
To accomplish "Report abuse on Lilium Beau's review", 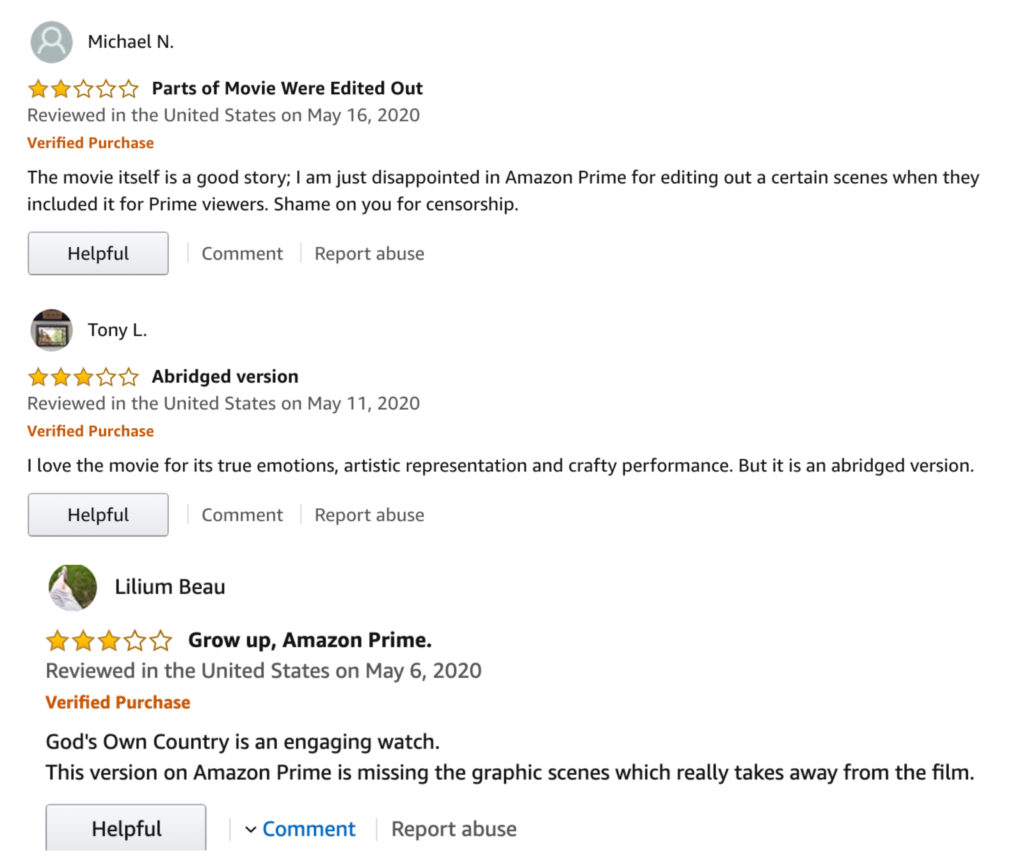I will coord(454,829).
